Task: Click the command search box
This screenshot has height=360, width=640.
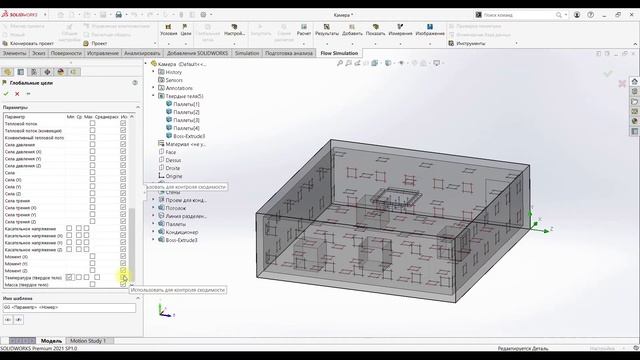Action: pos(520,15)
